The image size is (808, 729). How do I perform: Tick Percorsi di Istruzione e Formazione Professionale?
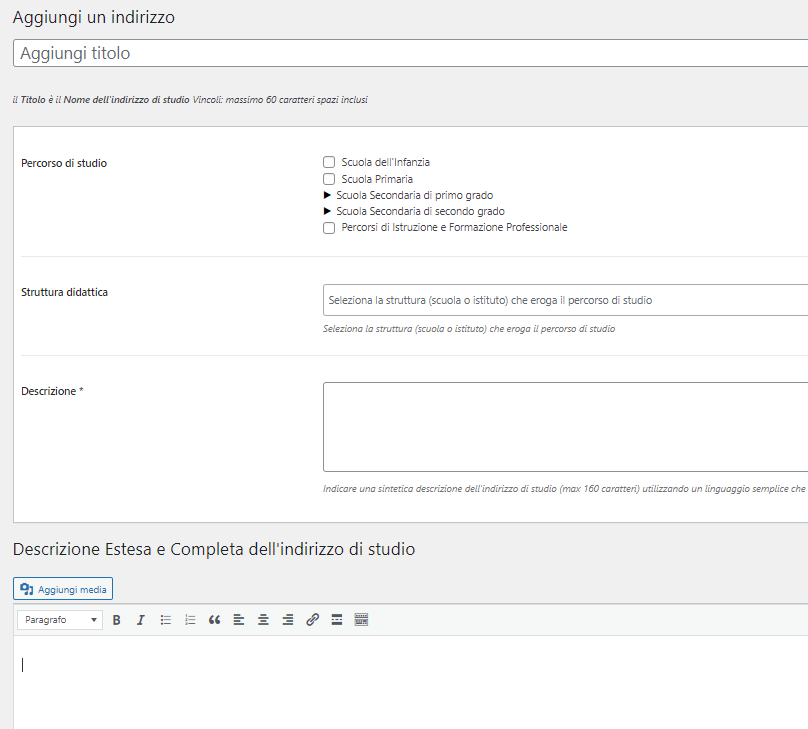coord(329,228)
